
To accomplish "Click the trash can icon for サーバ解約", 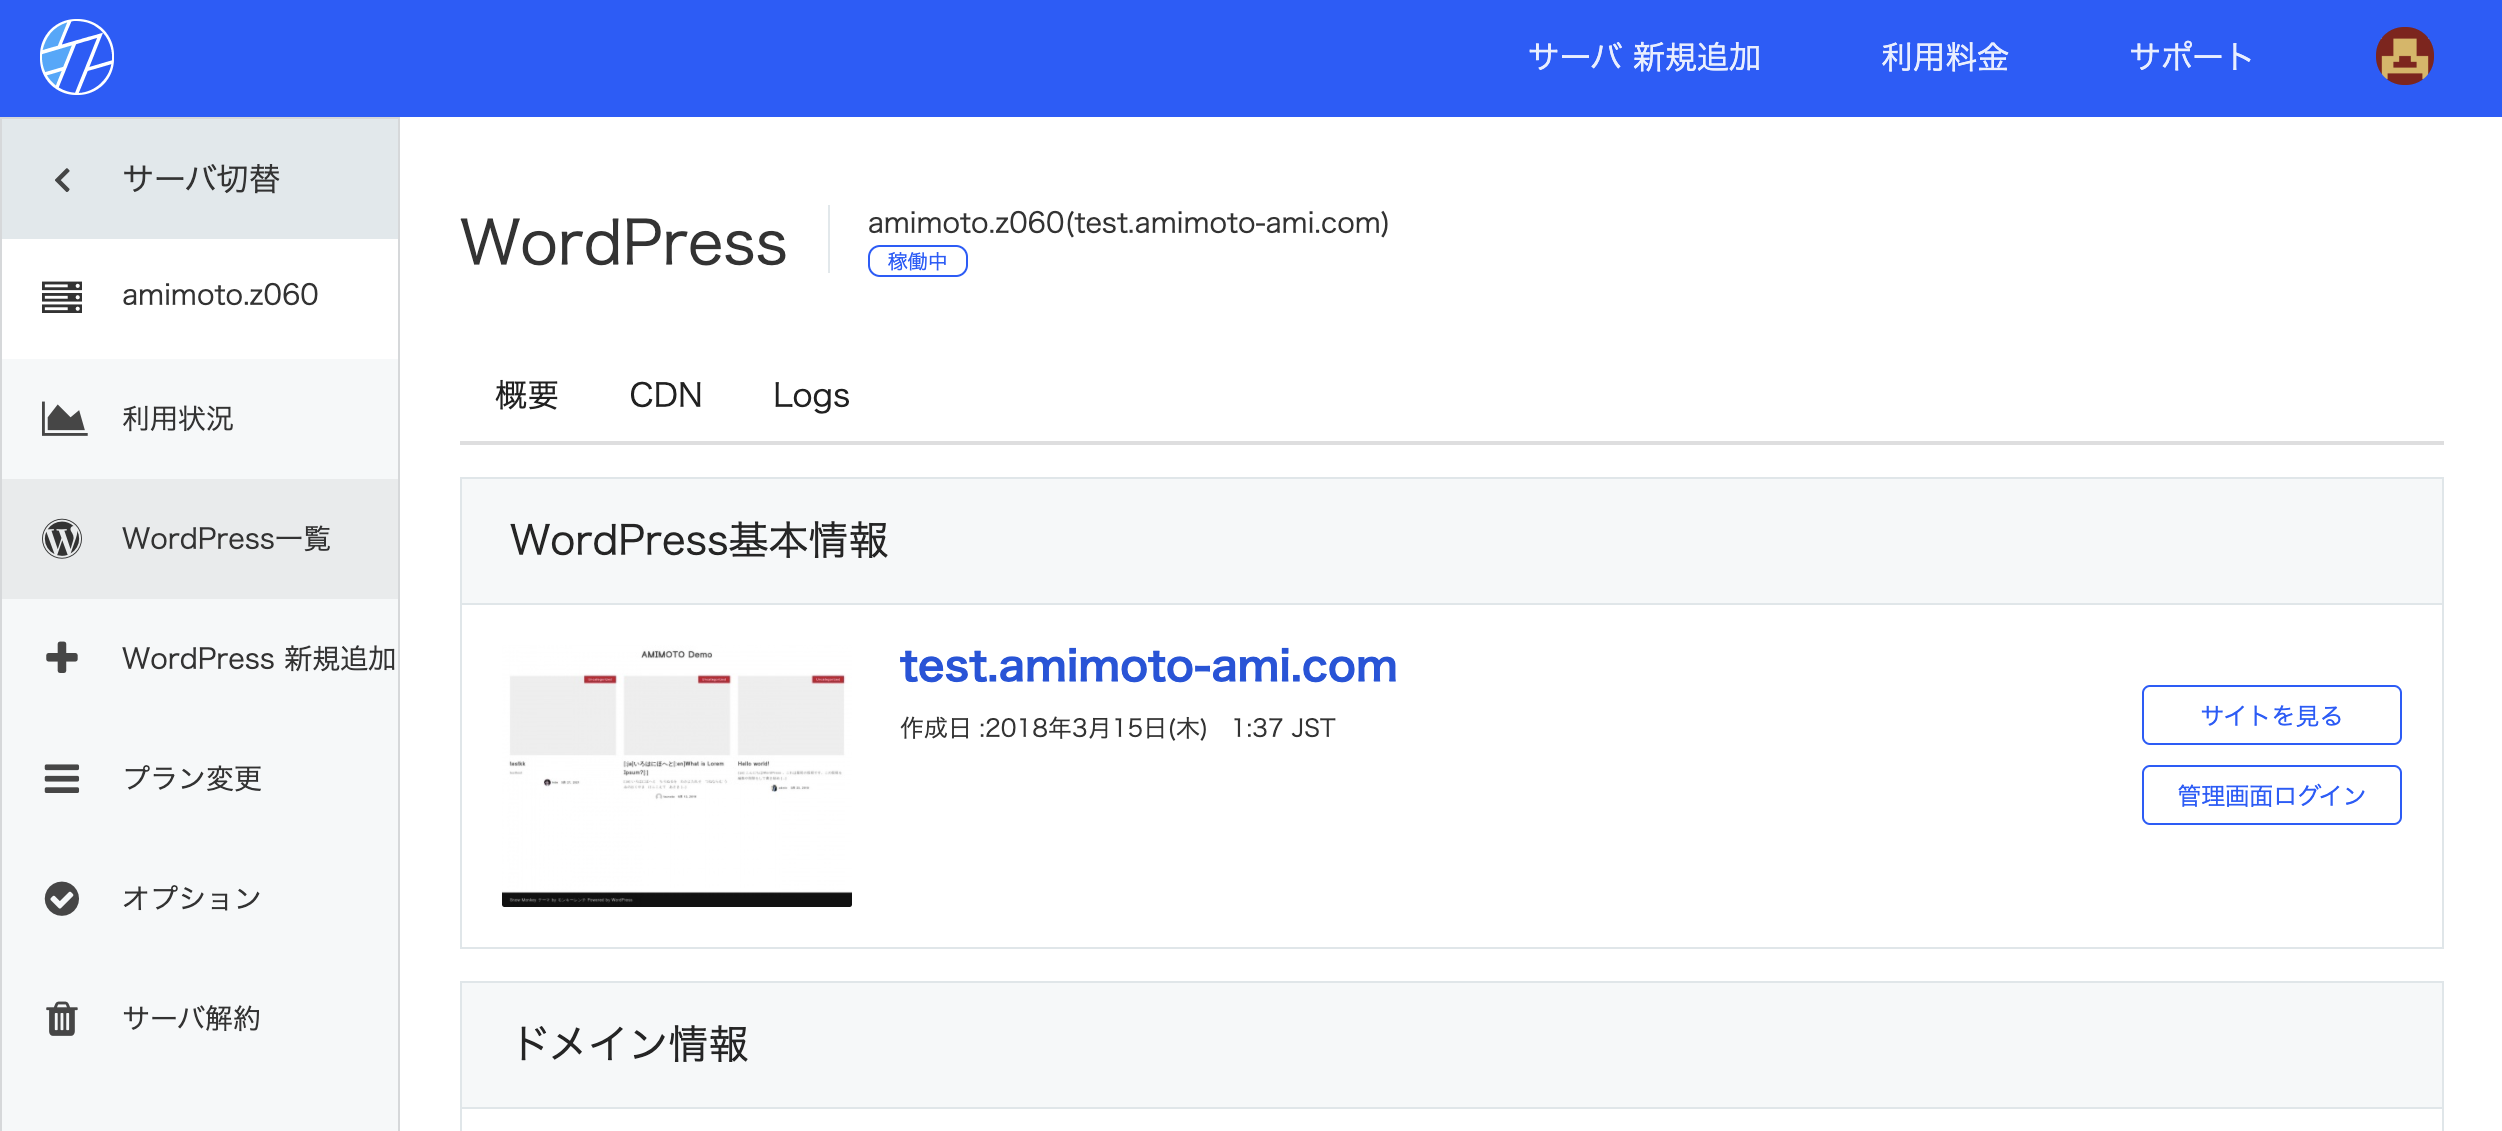I will pyautogui.click(x=62, y=1018).
